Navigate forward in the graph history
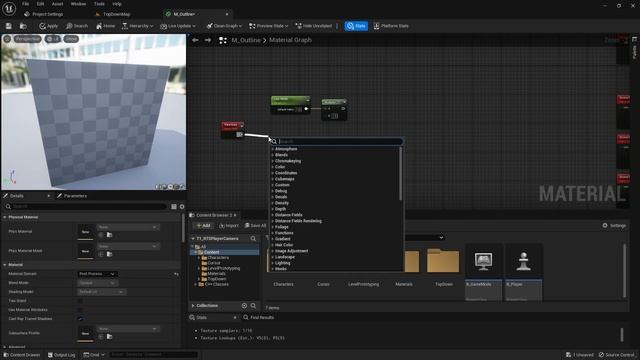Image resolution: width=640 pixels, height=360 pixels. coord(208,40)
